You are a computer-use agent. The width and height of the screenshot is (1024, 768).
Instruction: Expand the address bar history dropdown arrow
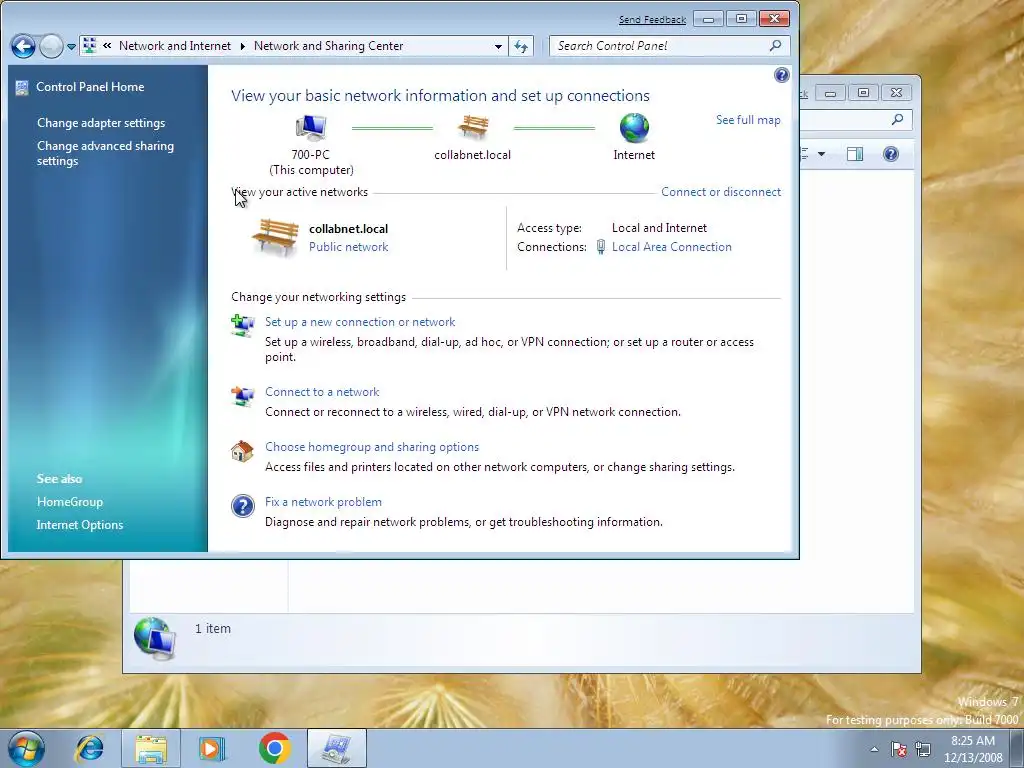pos(498,46)
